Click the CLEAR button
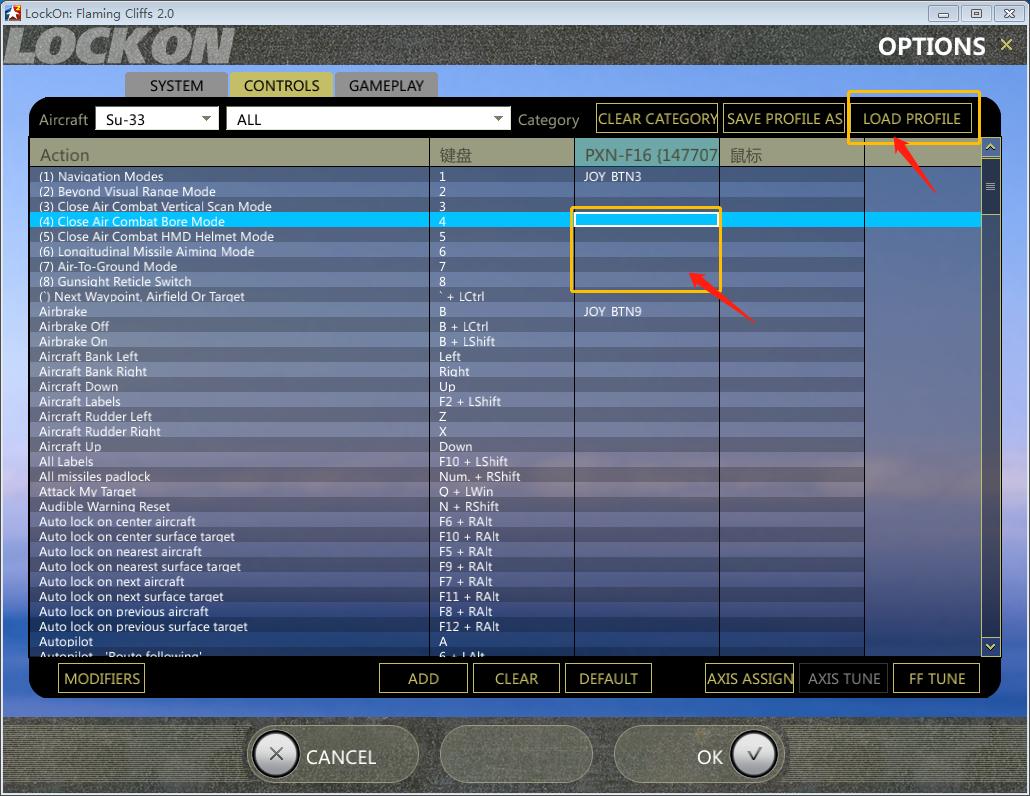The image size is (1030, 796). (x=516, y=678)
